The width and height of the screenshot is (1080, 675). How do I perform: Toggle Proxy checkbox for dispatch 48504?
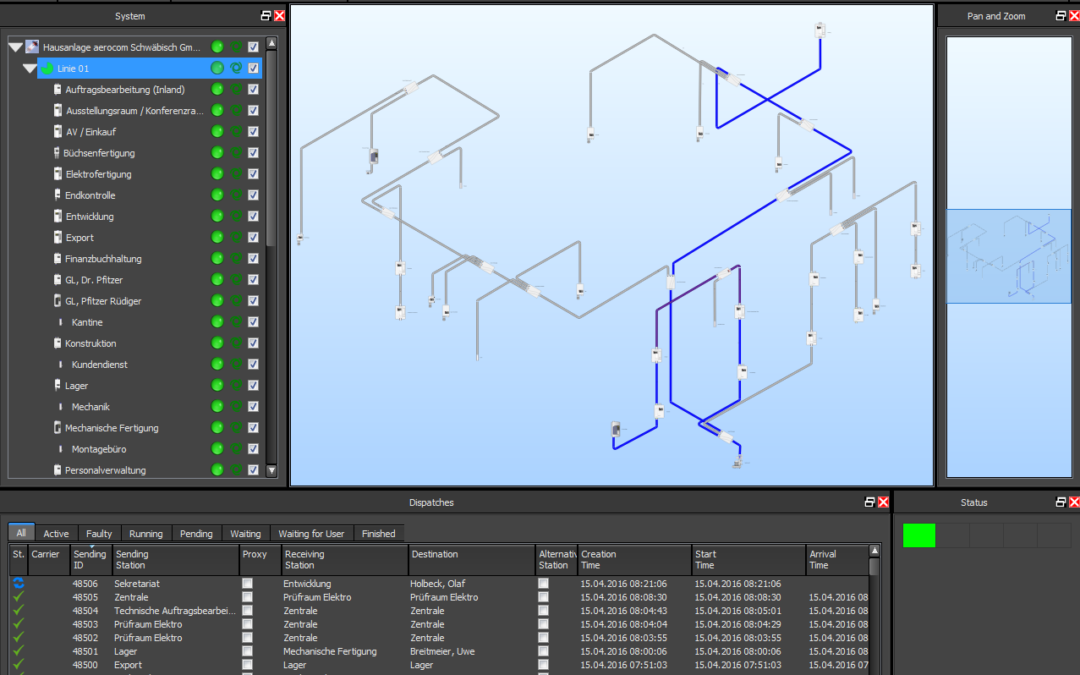click(x=247, y=611)
